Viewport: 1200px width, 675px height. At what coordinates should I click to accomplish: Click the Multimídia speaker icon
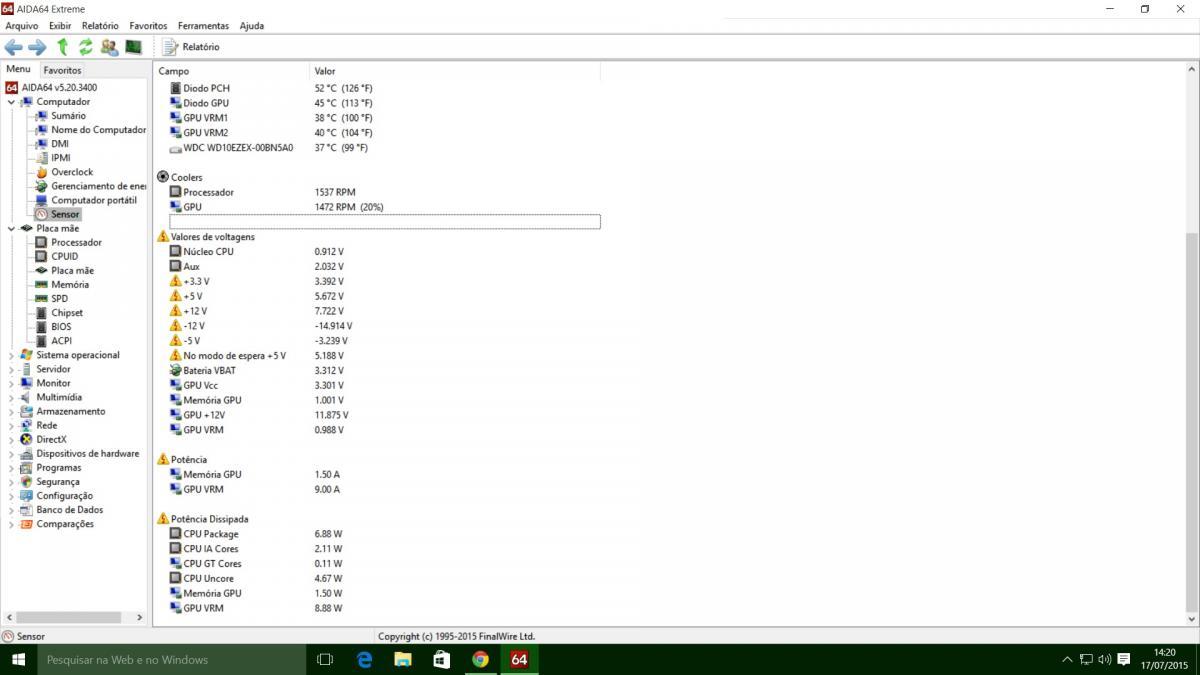(27, 397)
